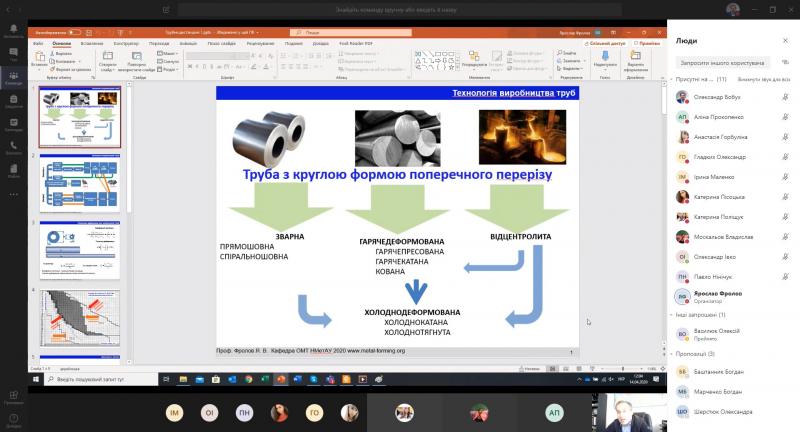Screen dimensions: 800x432
Task: Click the microphone icon next to Олександр Бобух
Action: (785, 97)
